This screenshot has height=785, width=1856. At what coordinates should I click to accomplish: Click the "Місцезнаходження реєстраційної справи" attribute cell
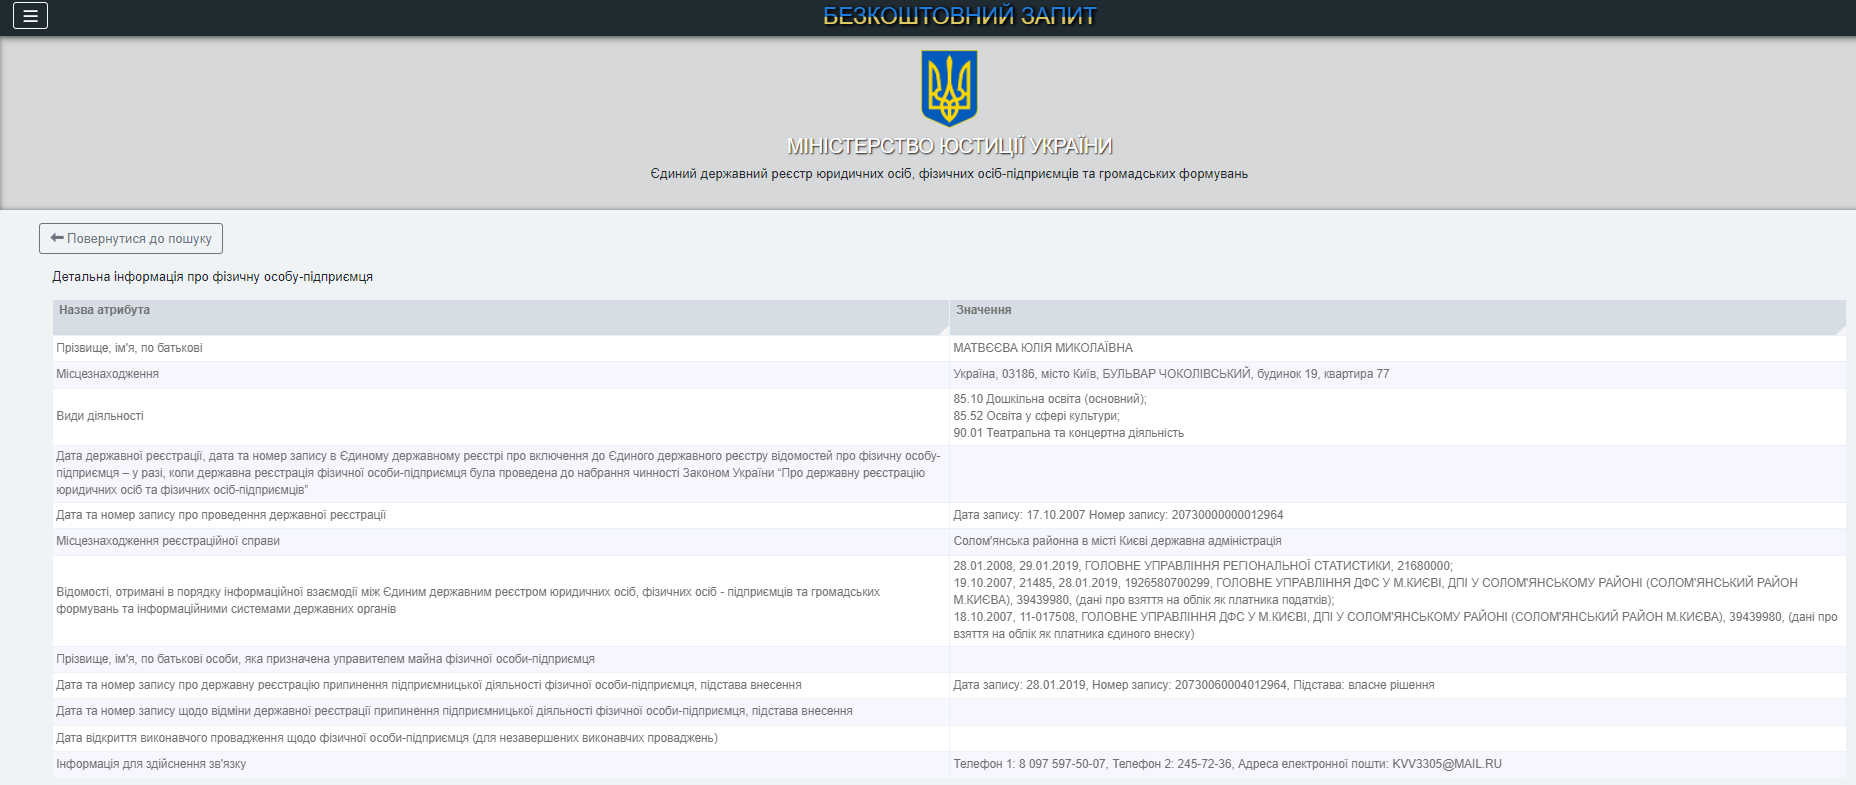click(168, 541)
